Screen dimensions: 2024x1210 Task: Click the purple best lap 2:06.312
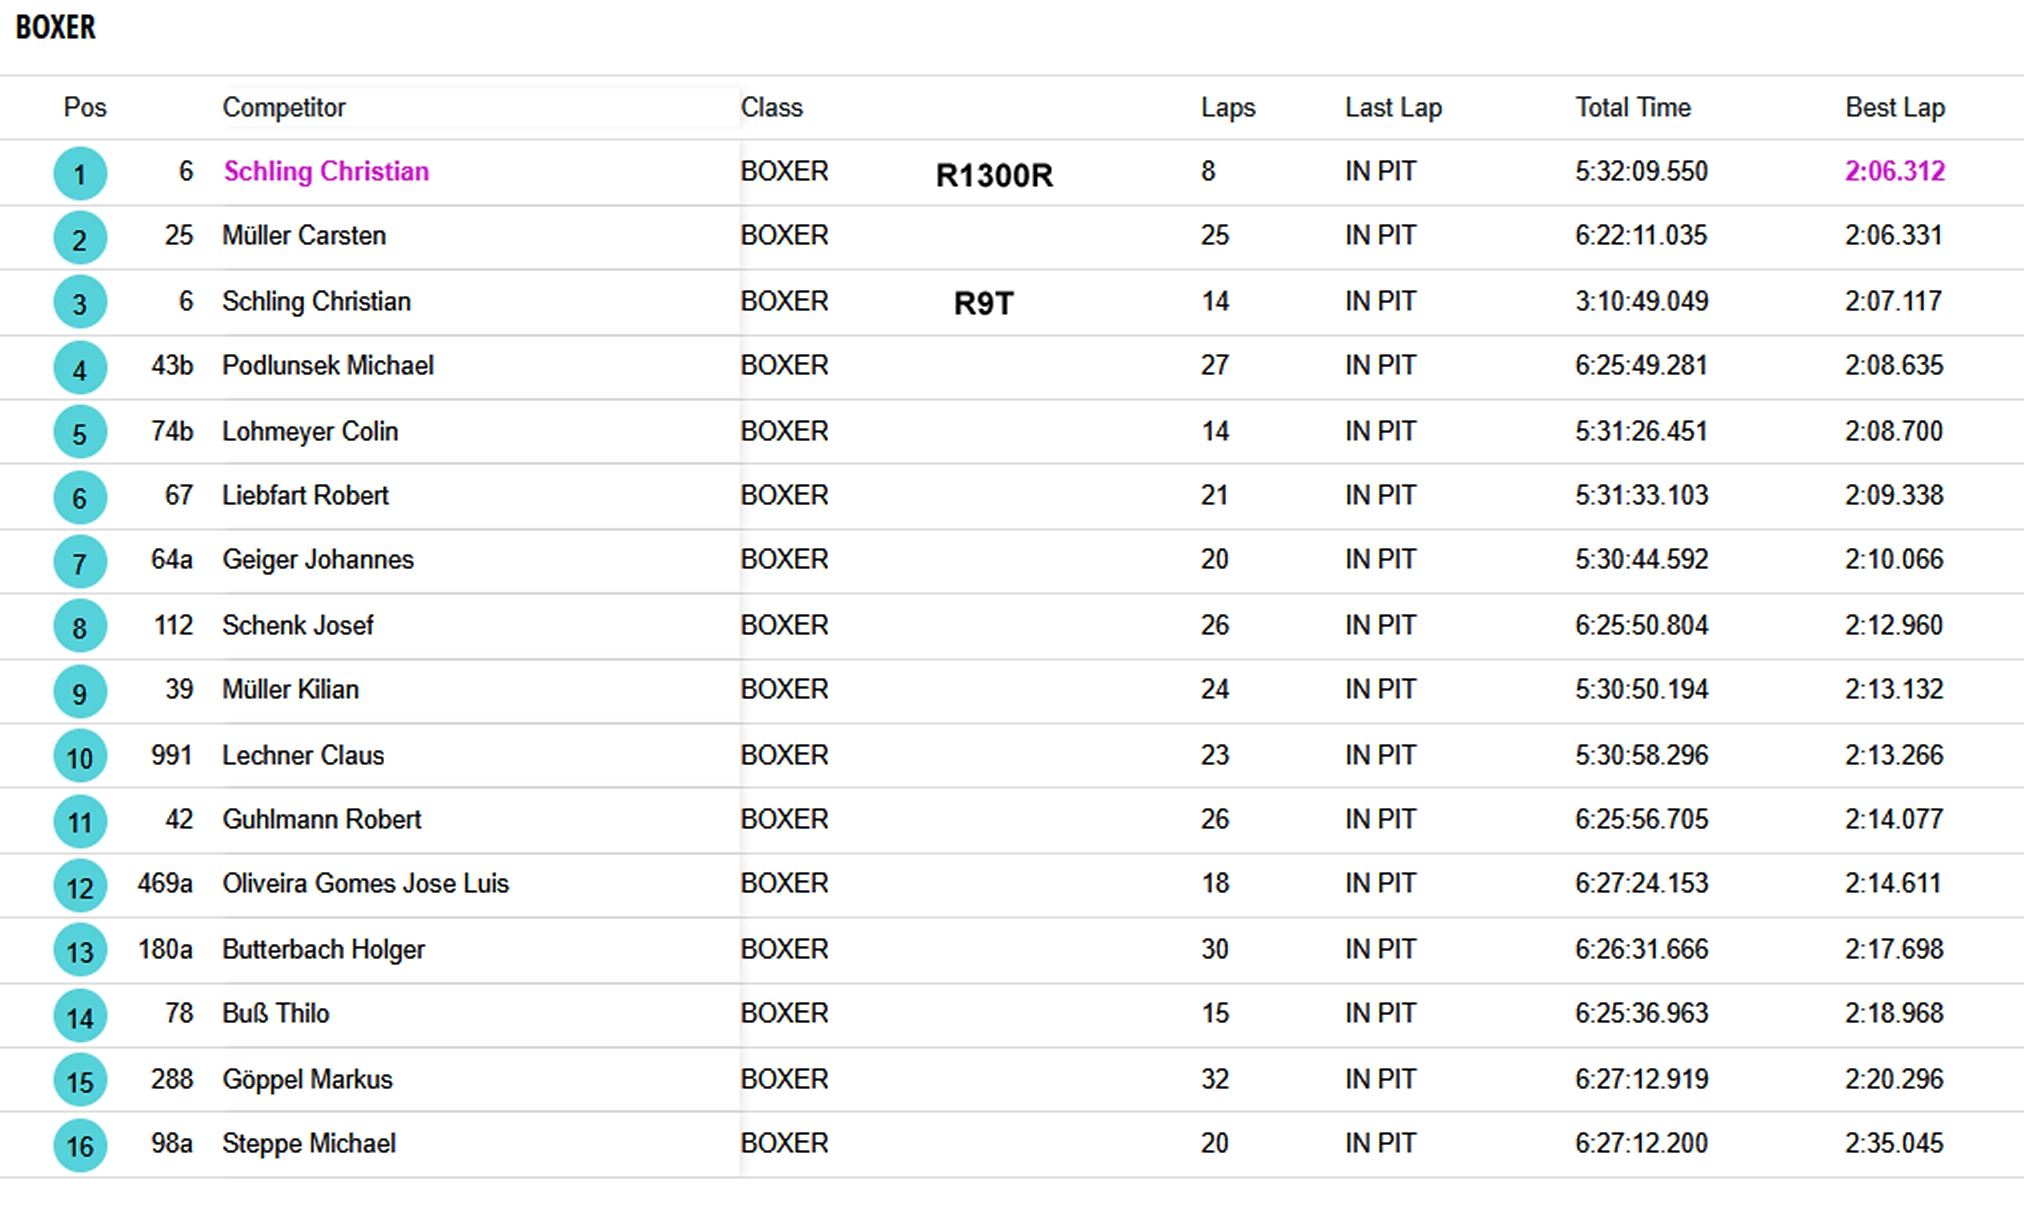point(1895,171)
